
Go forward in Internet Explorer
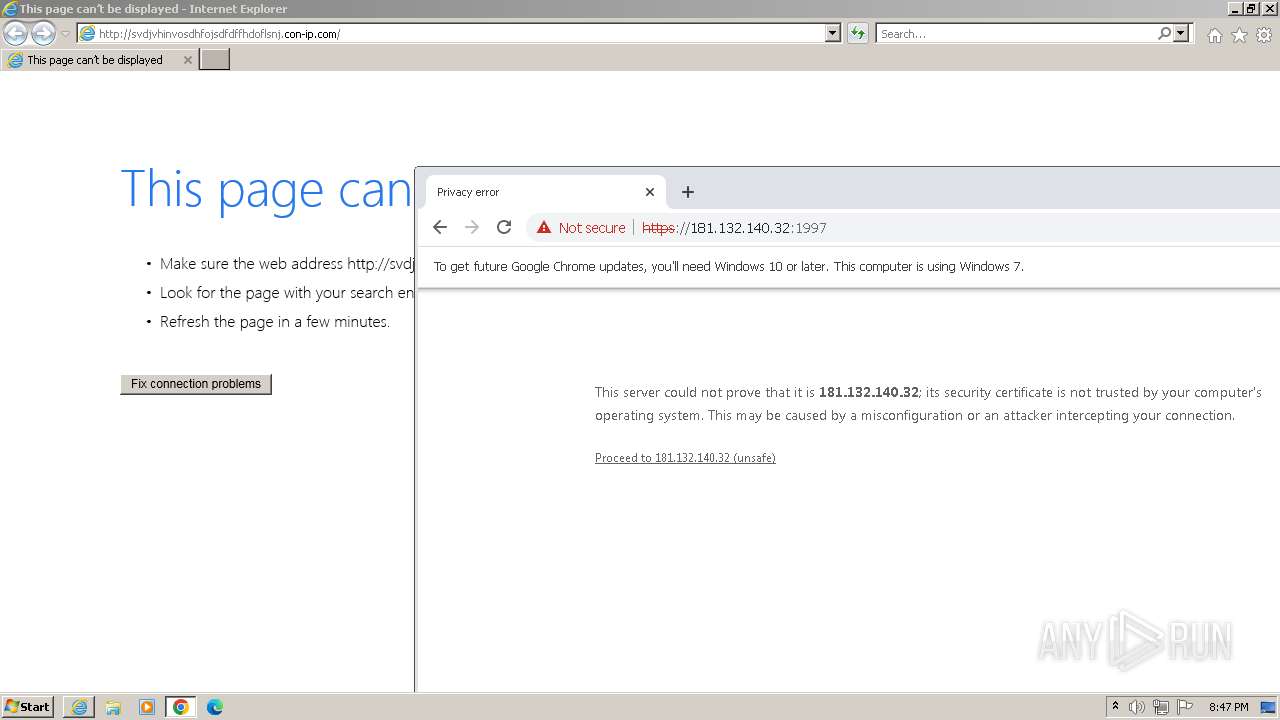coord(43,34)
